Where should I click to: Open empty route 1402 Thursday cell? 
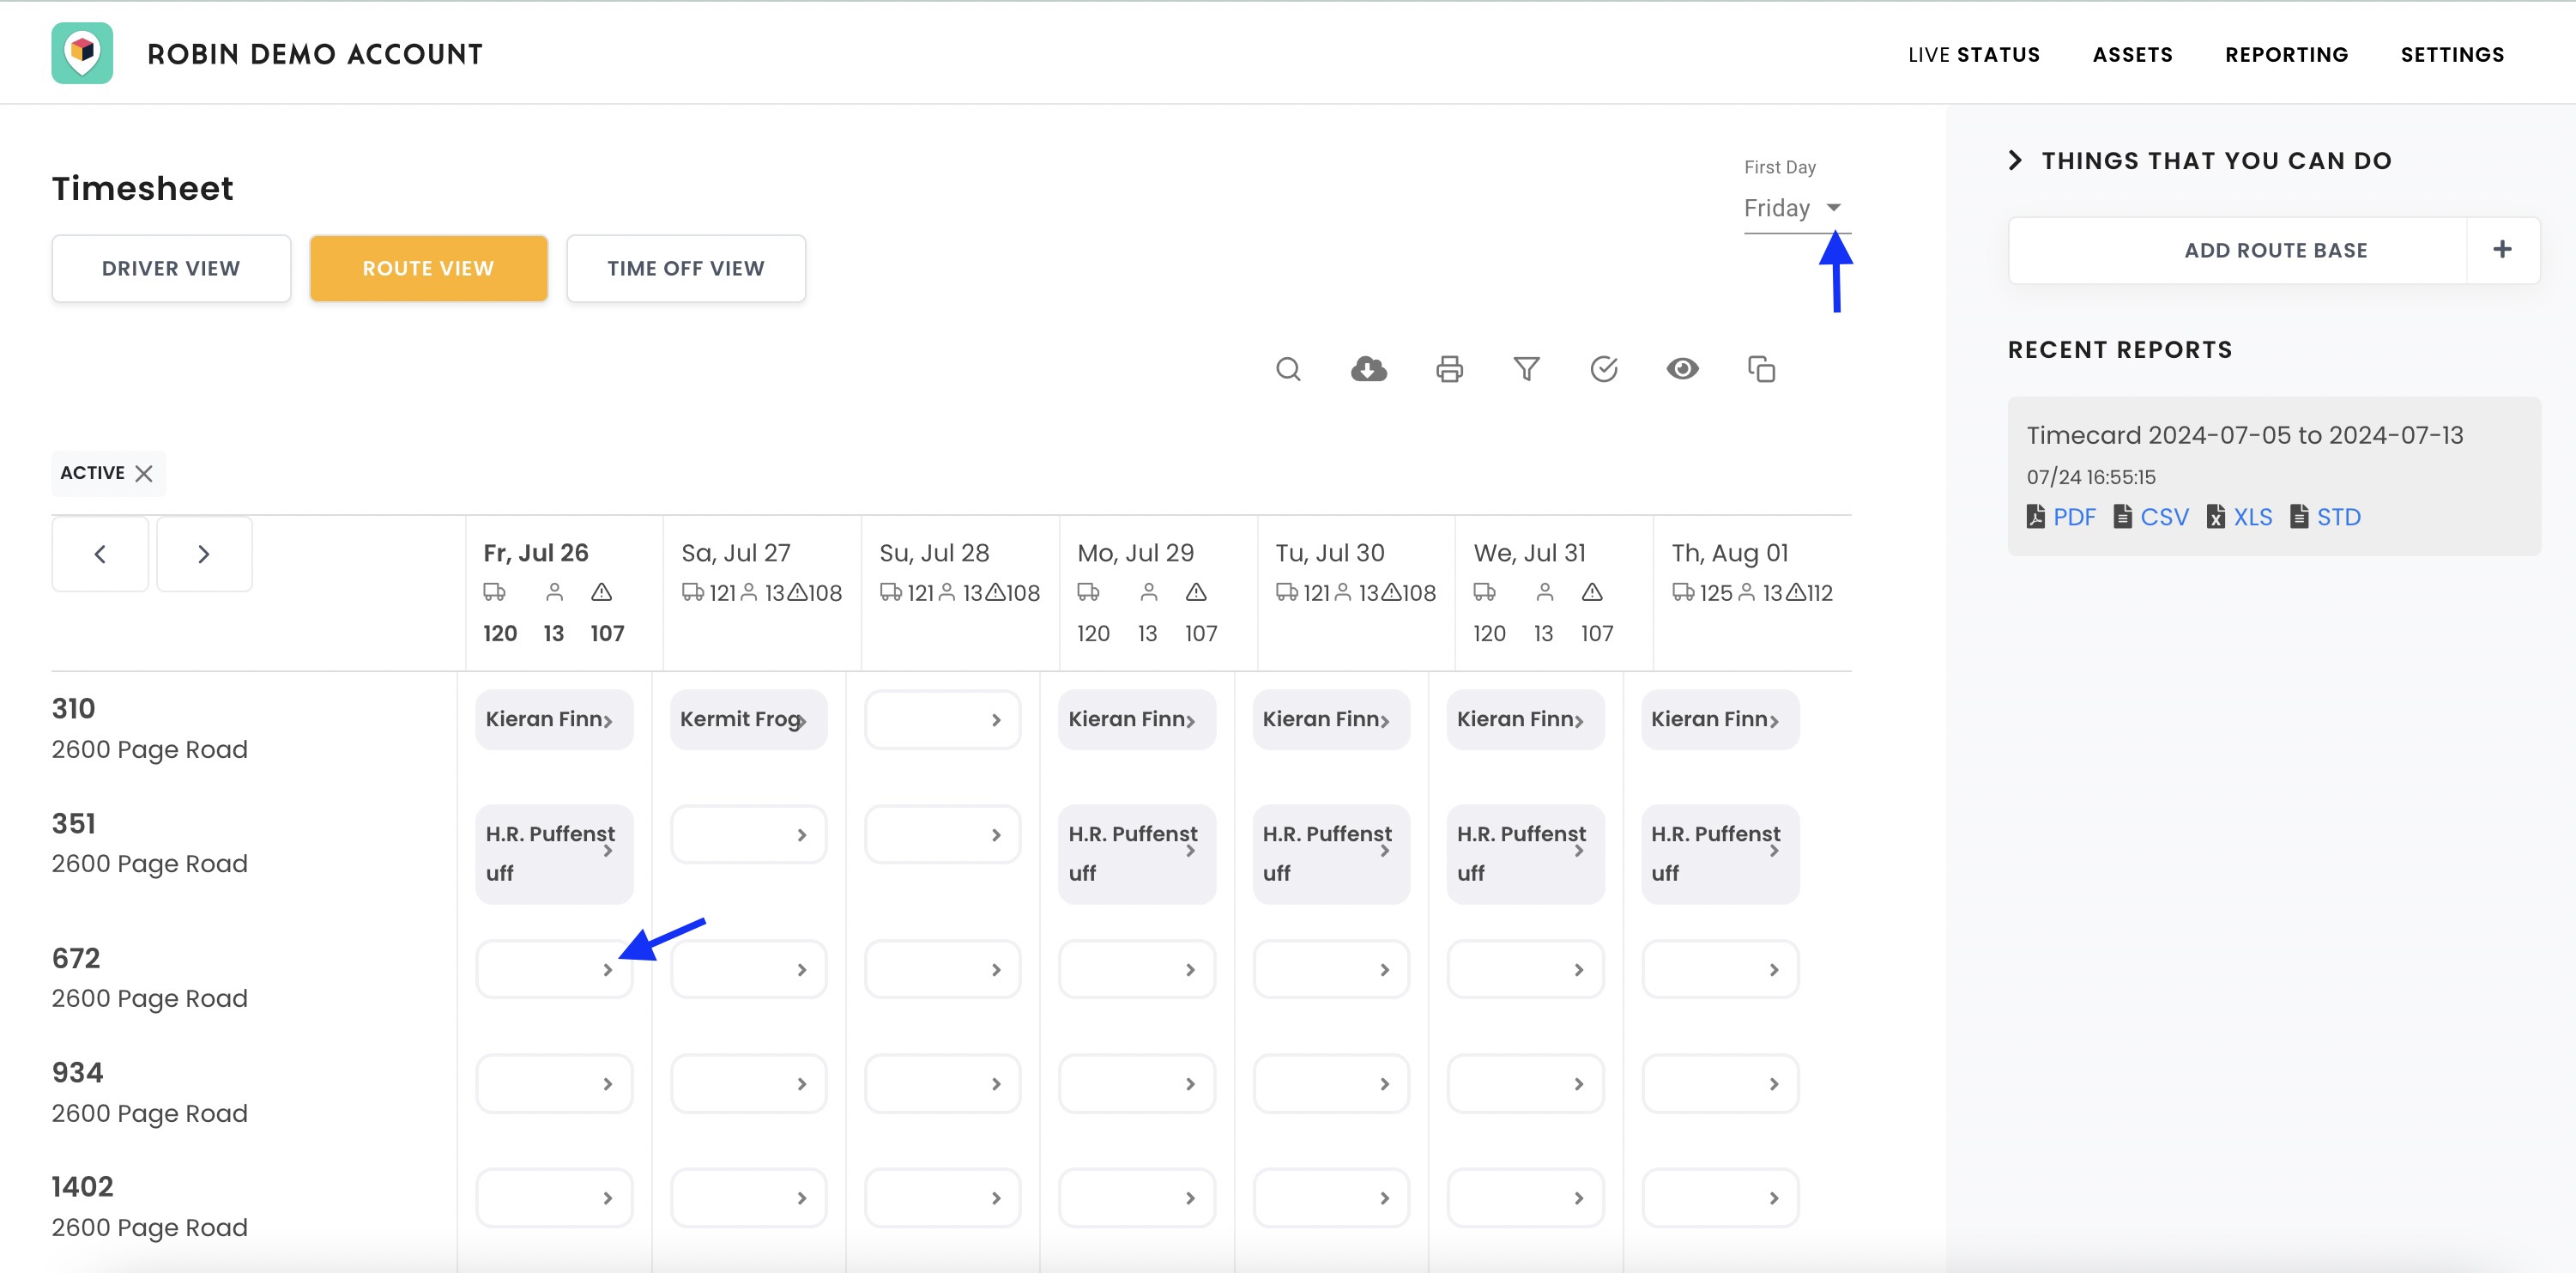1720,1198
